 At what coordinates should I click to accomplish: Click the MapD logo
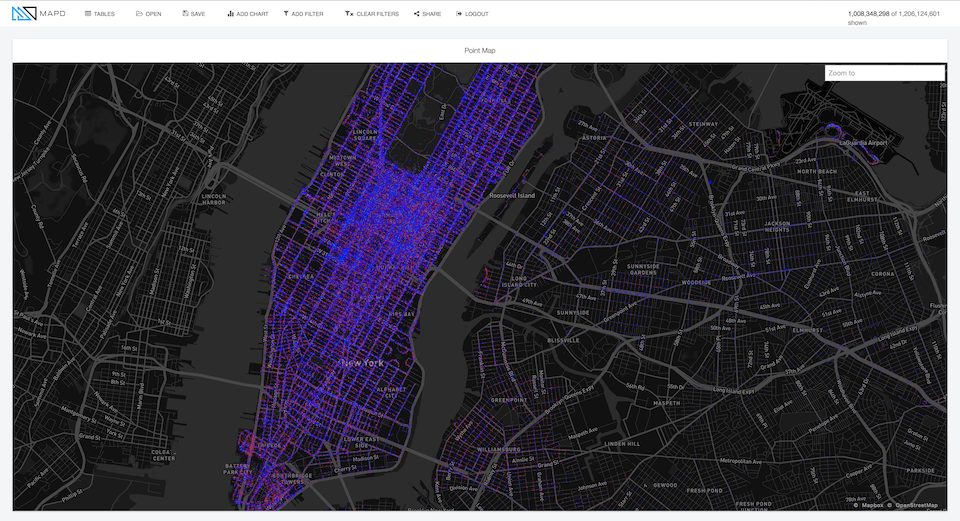38,13
